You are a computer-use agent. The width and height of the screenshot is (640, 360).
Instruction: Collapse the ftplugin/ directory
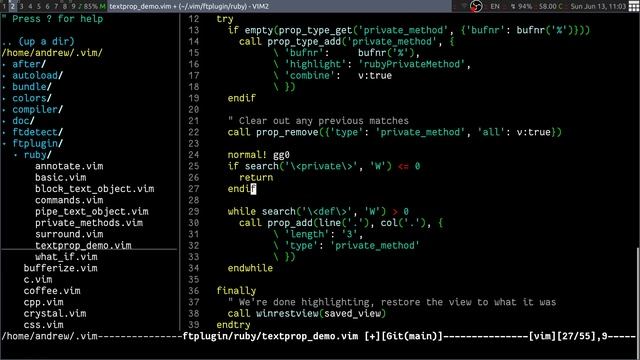pyautogui.click(x=37, y=143)
